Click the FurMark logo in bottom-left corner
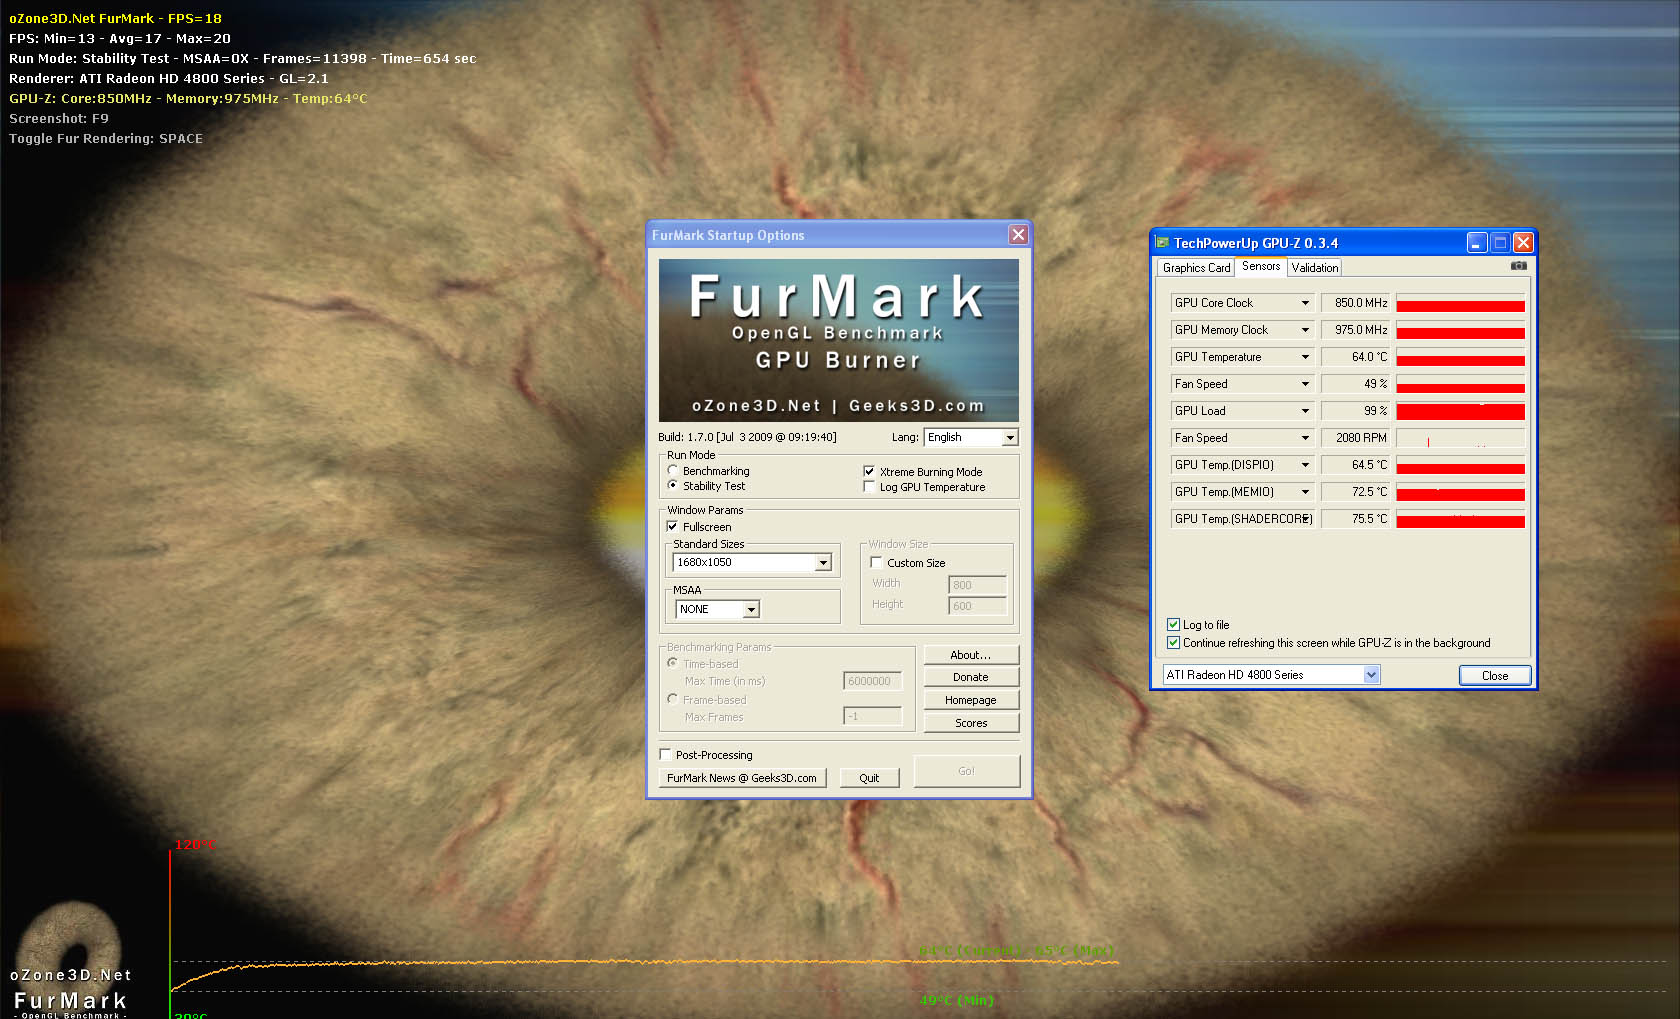1680x1019 pixels. (70, 962)
